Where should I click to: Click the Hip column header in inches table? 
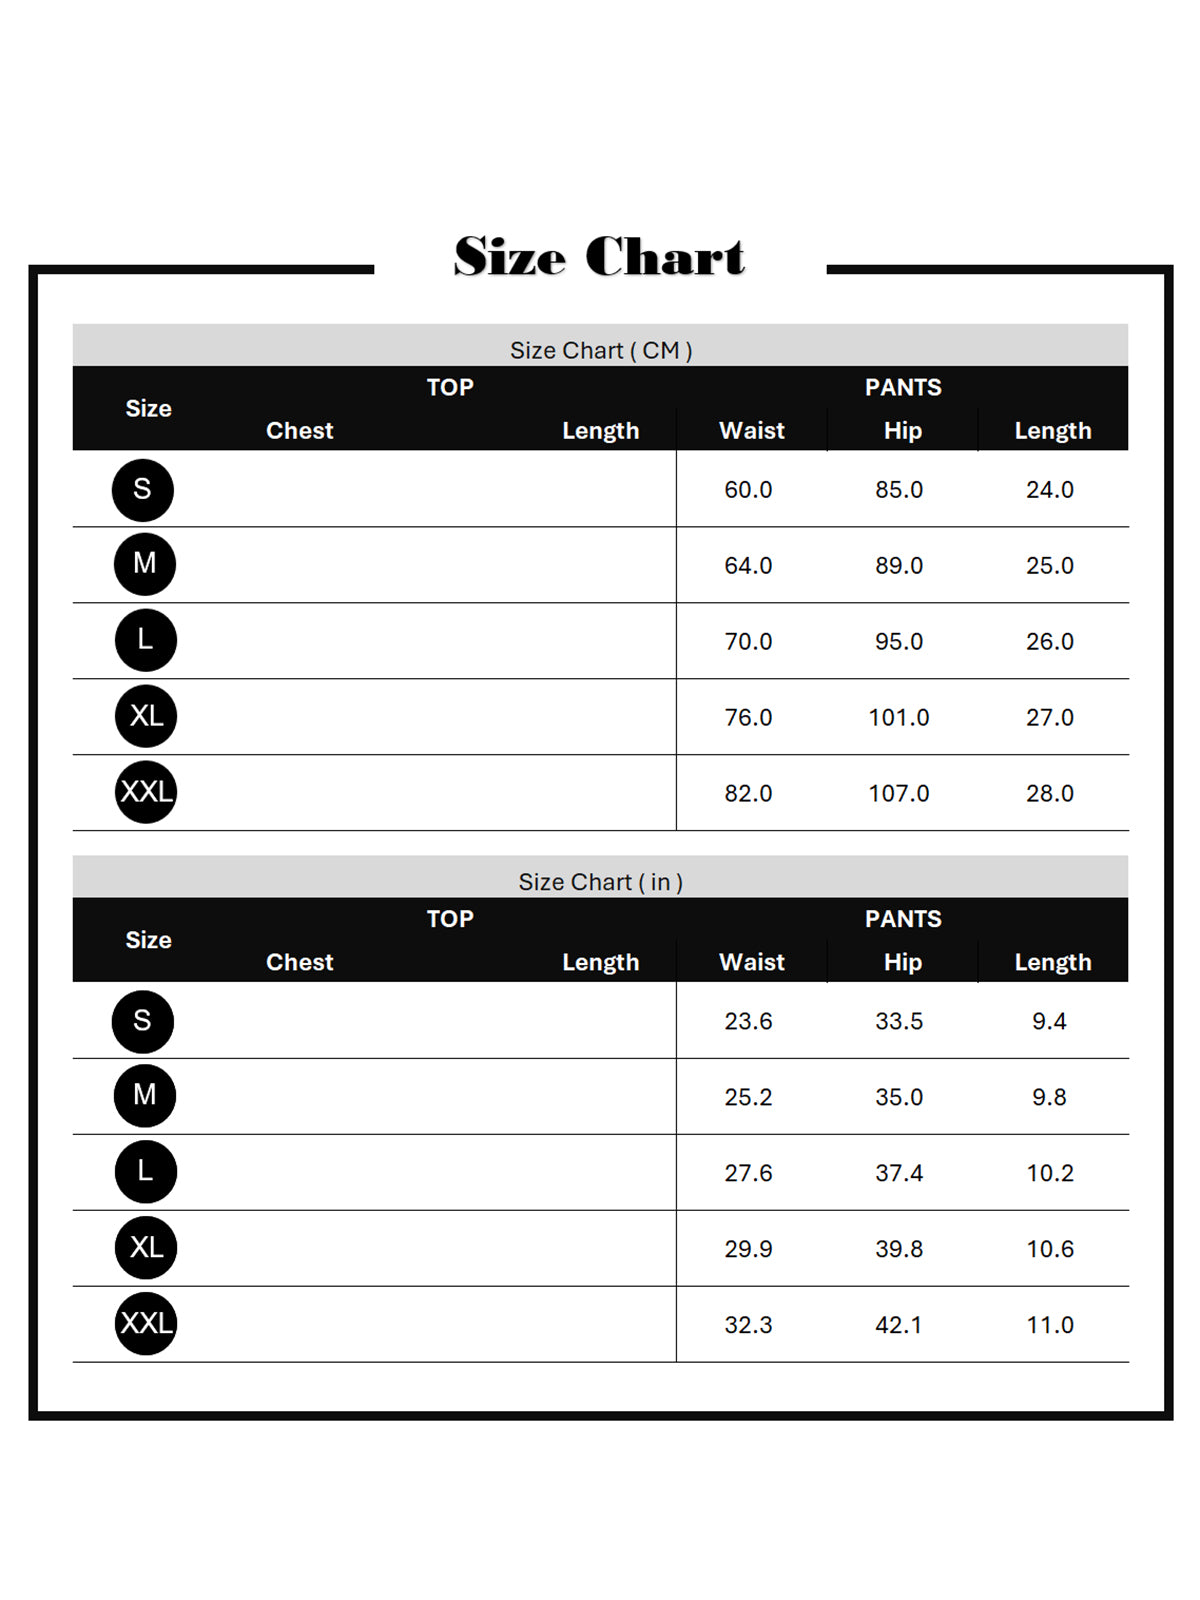[x=903, y=963]
